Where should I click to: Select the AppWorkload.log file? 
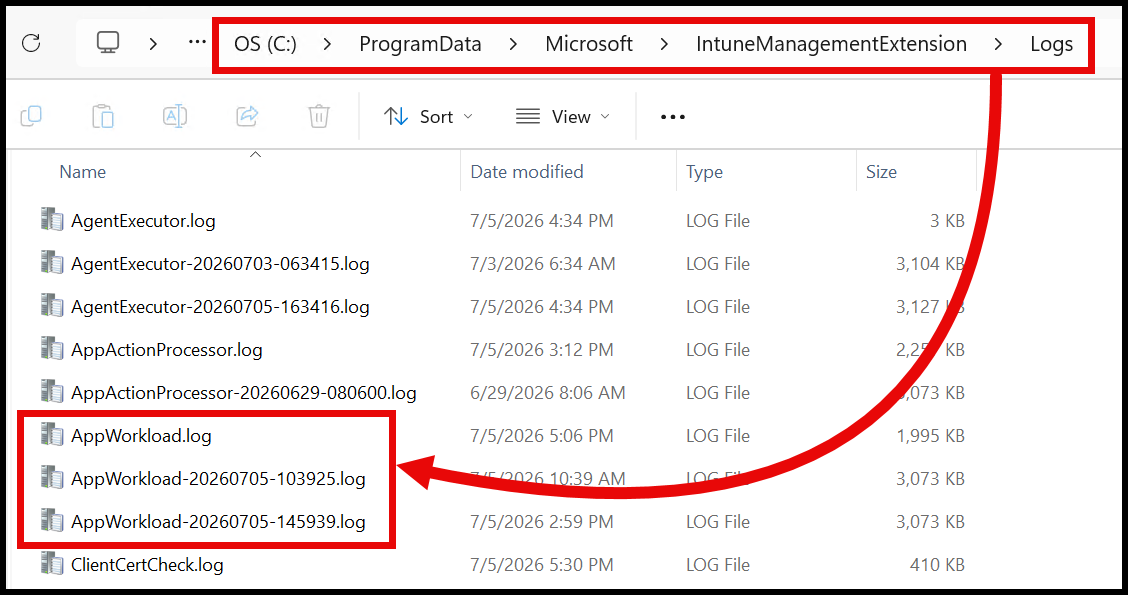point(141,436)
